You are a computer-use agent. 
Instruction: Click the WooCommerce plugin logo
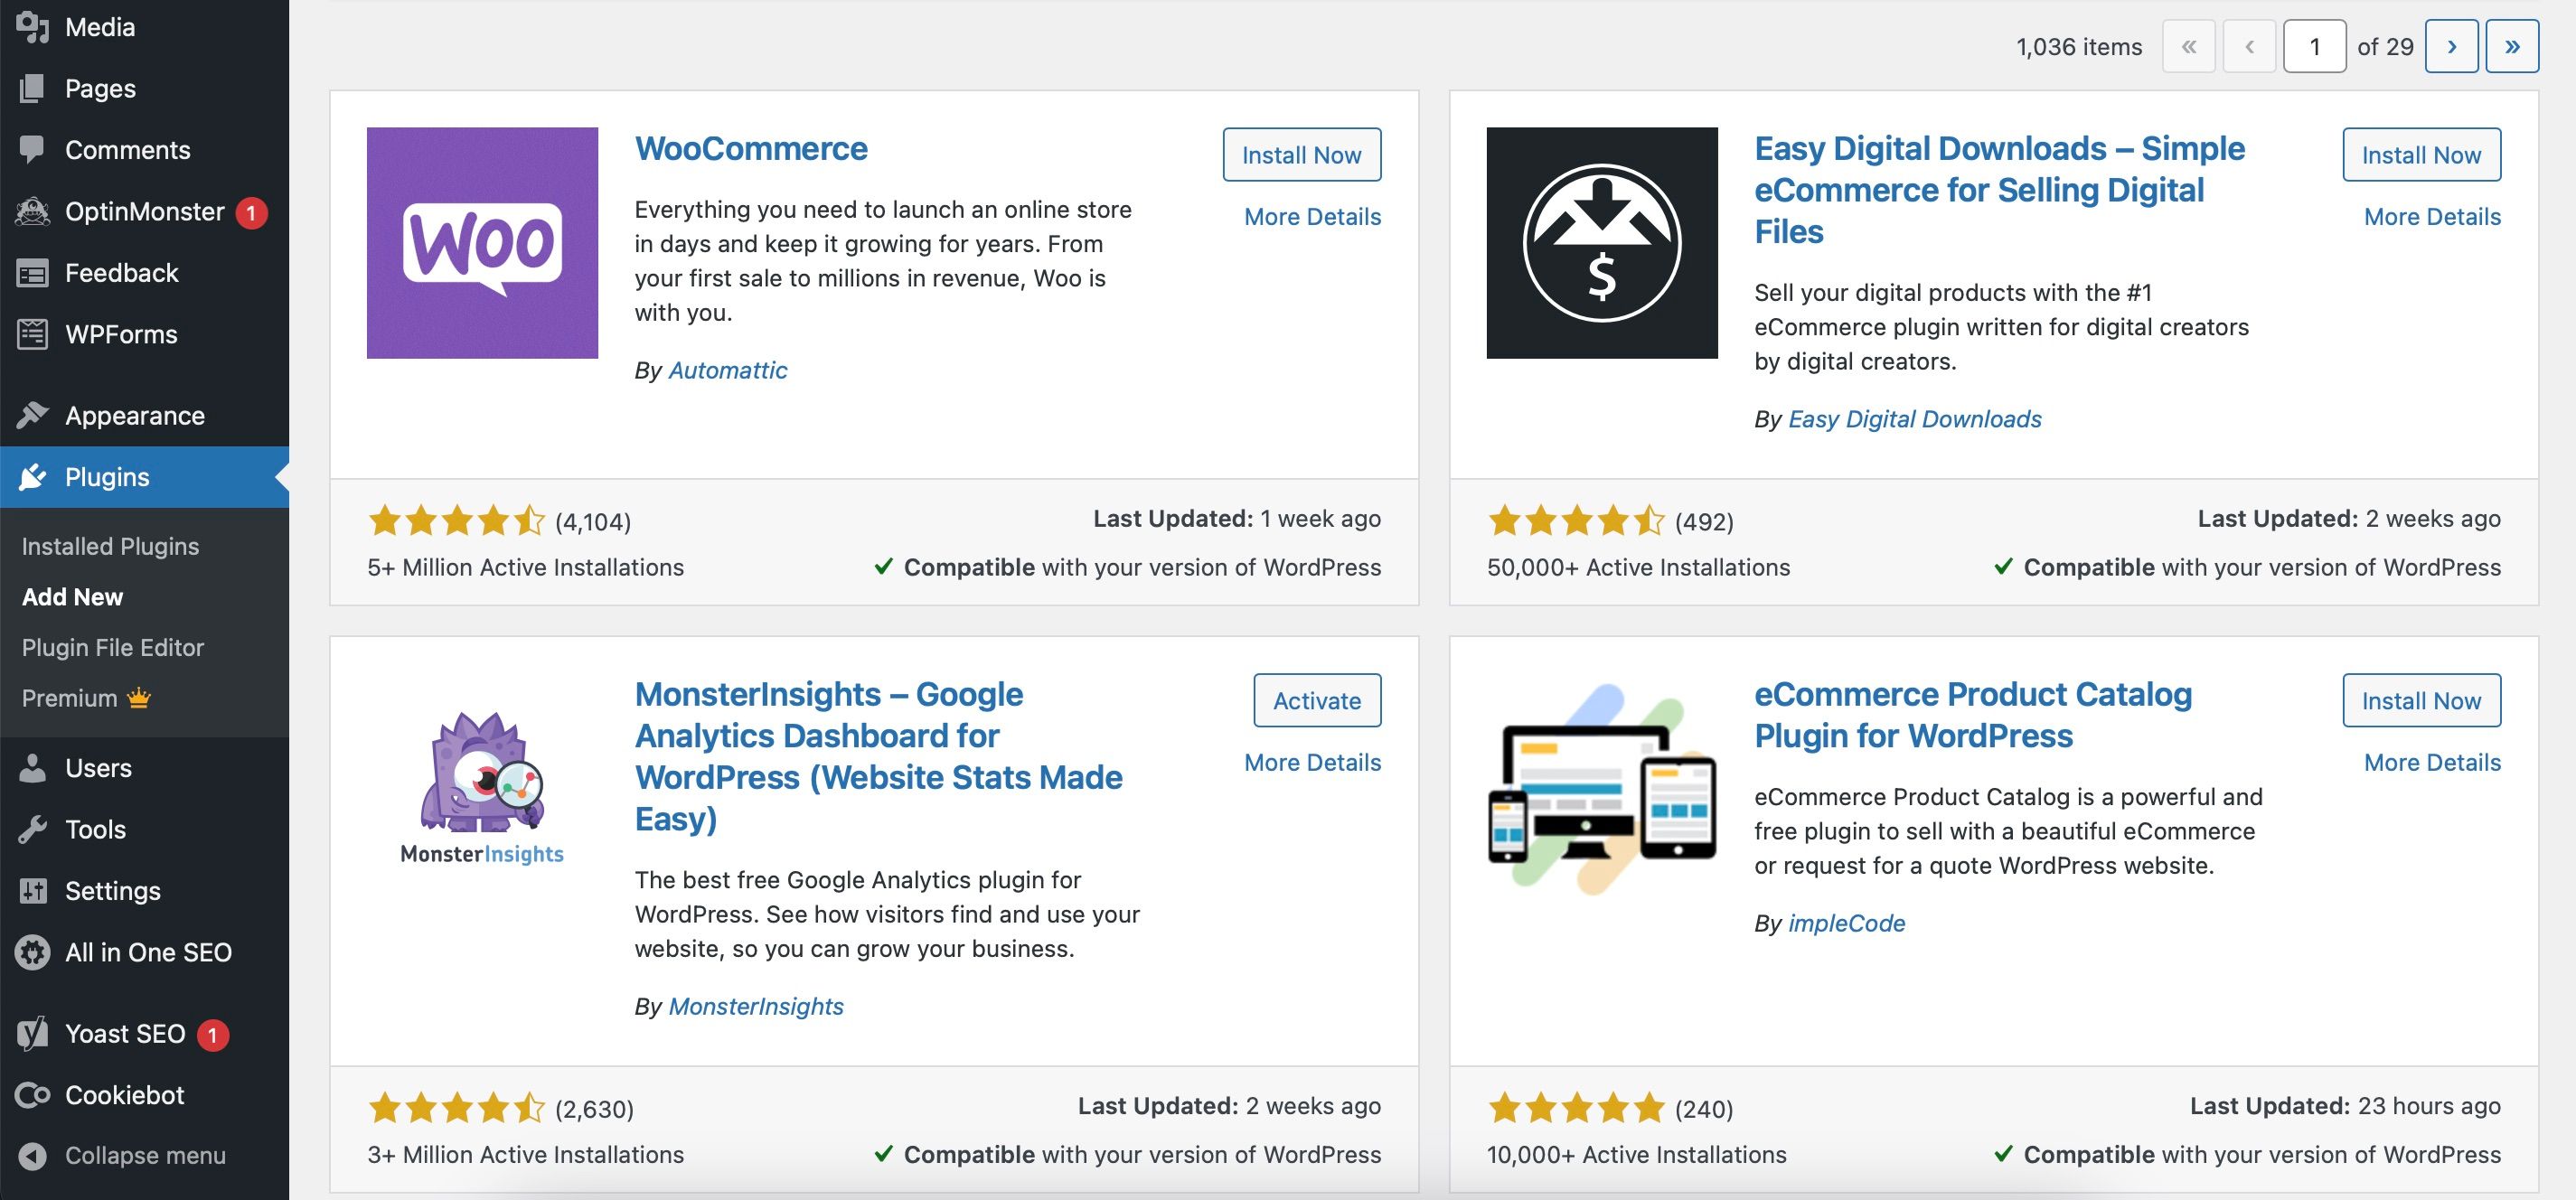482,243
